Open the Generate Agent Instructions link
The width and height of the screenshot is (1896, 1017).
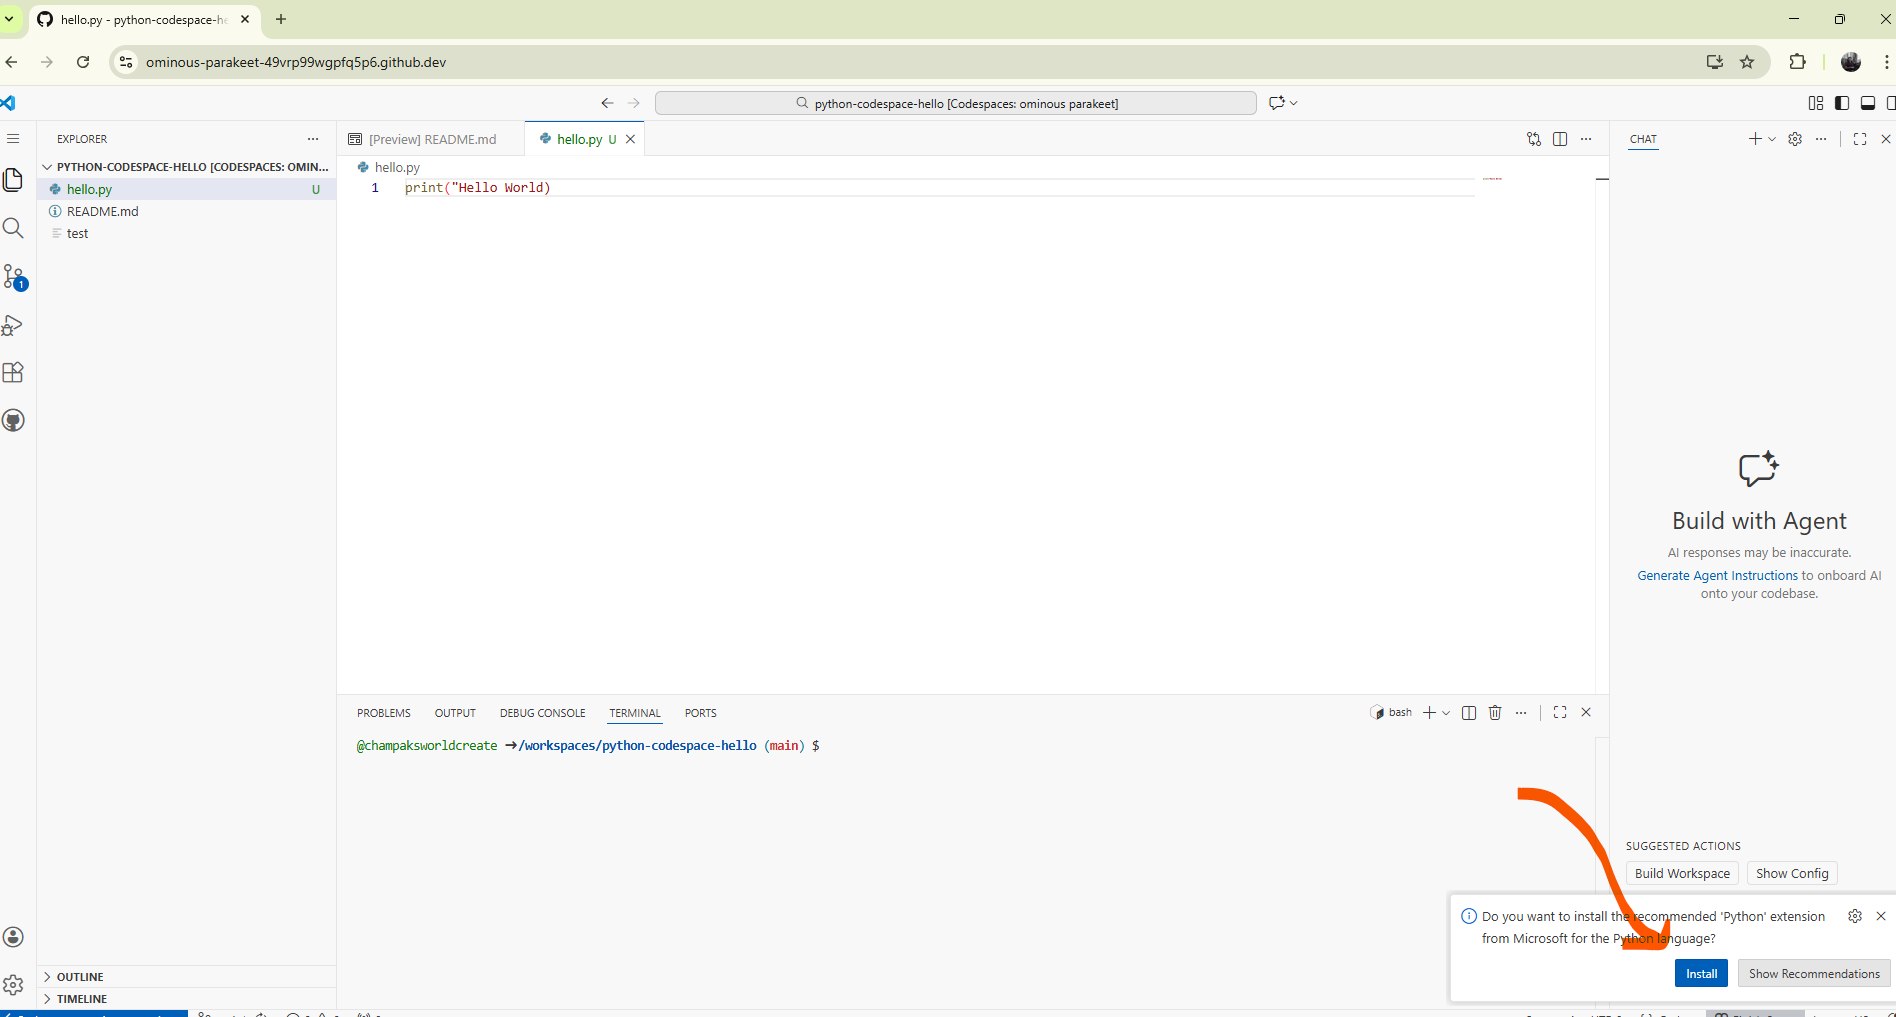pos(1717,575)
